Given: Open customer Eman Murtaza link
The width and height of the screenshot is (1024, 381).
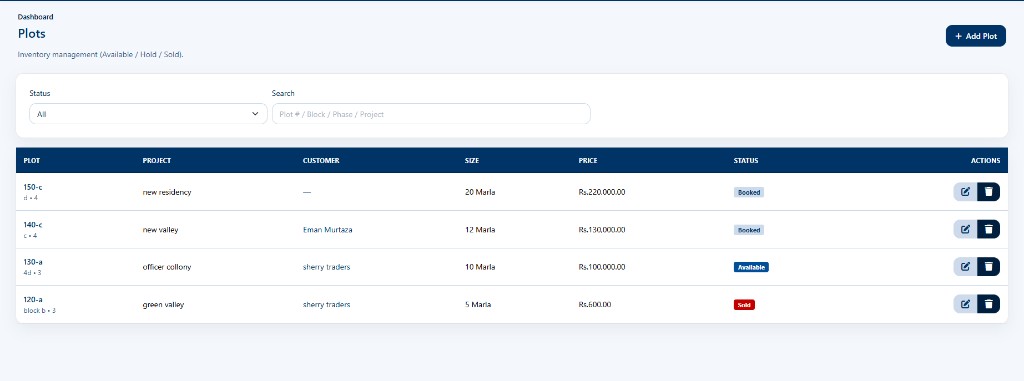Looking at the screenshot, I should pos(328,230).
